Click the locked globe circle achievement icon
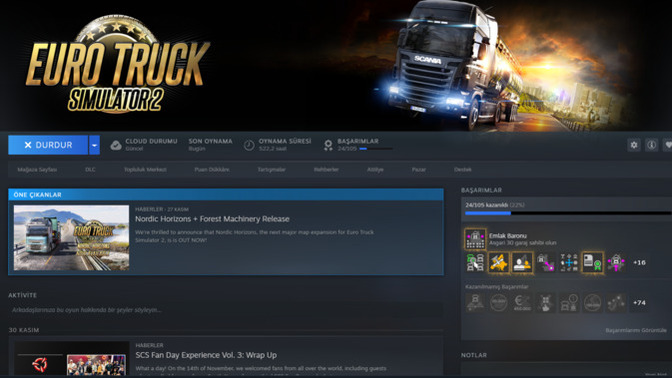Screen dimensions: 672x378 tap(593, 303)
